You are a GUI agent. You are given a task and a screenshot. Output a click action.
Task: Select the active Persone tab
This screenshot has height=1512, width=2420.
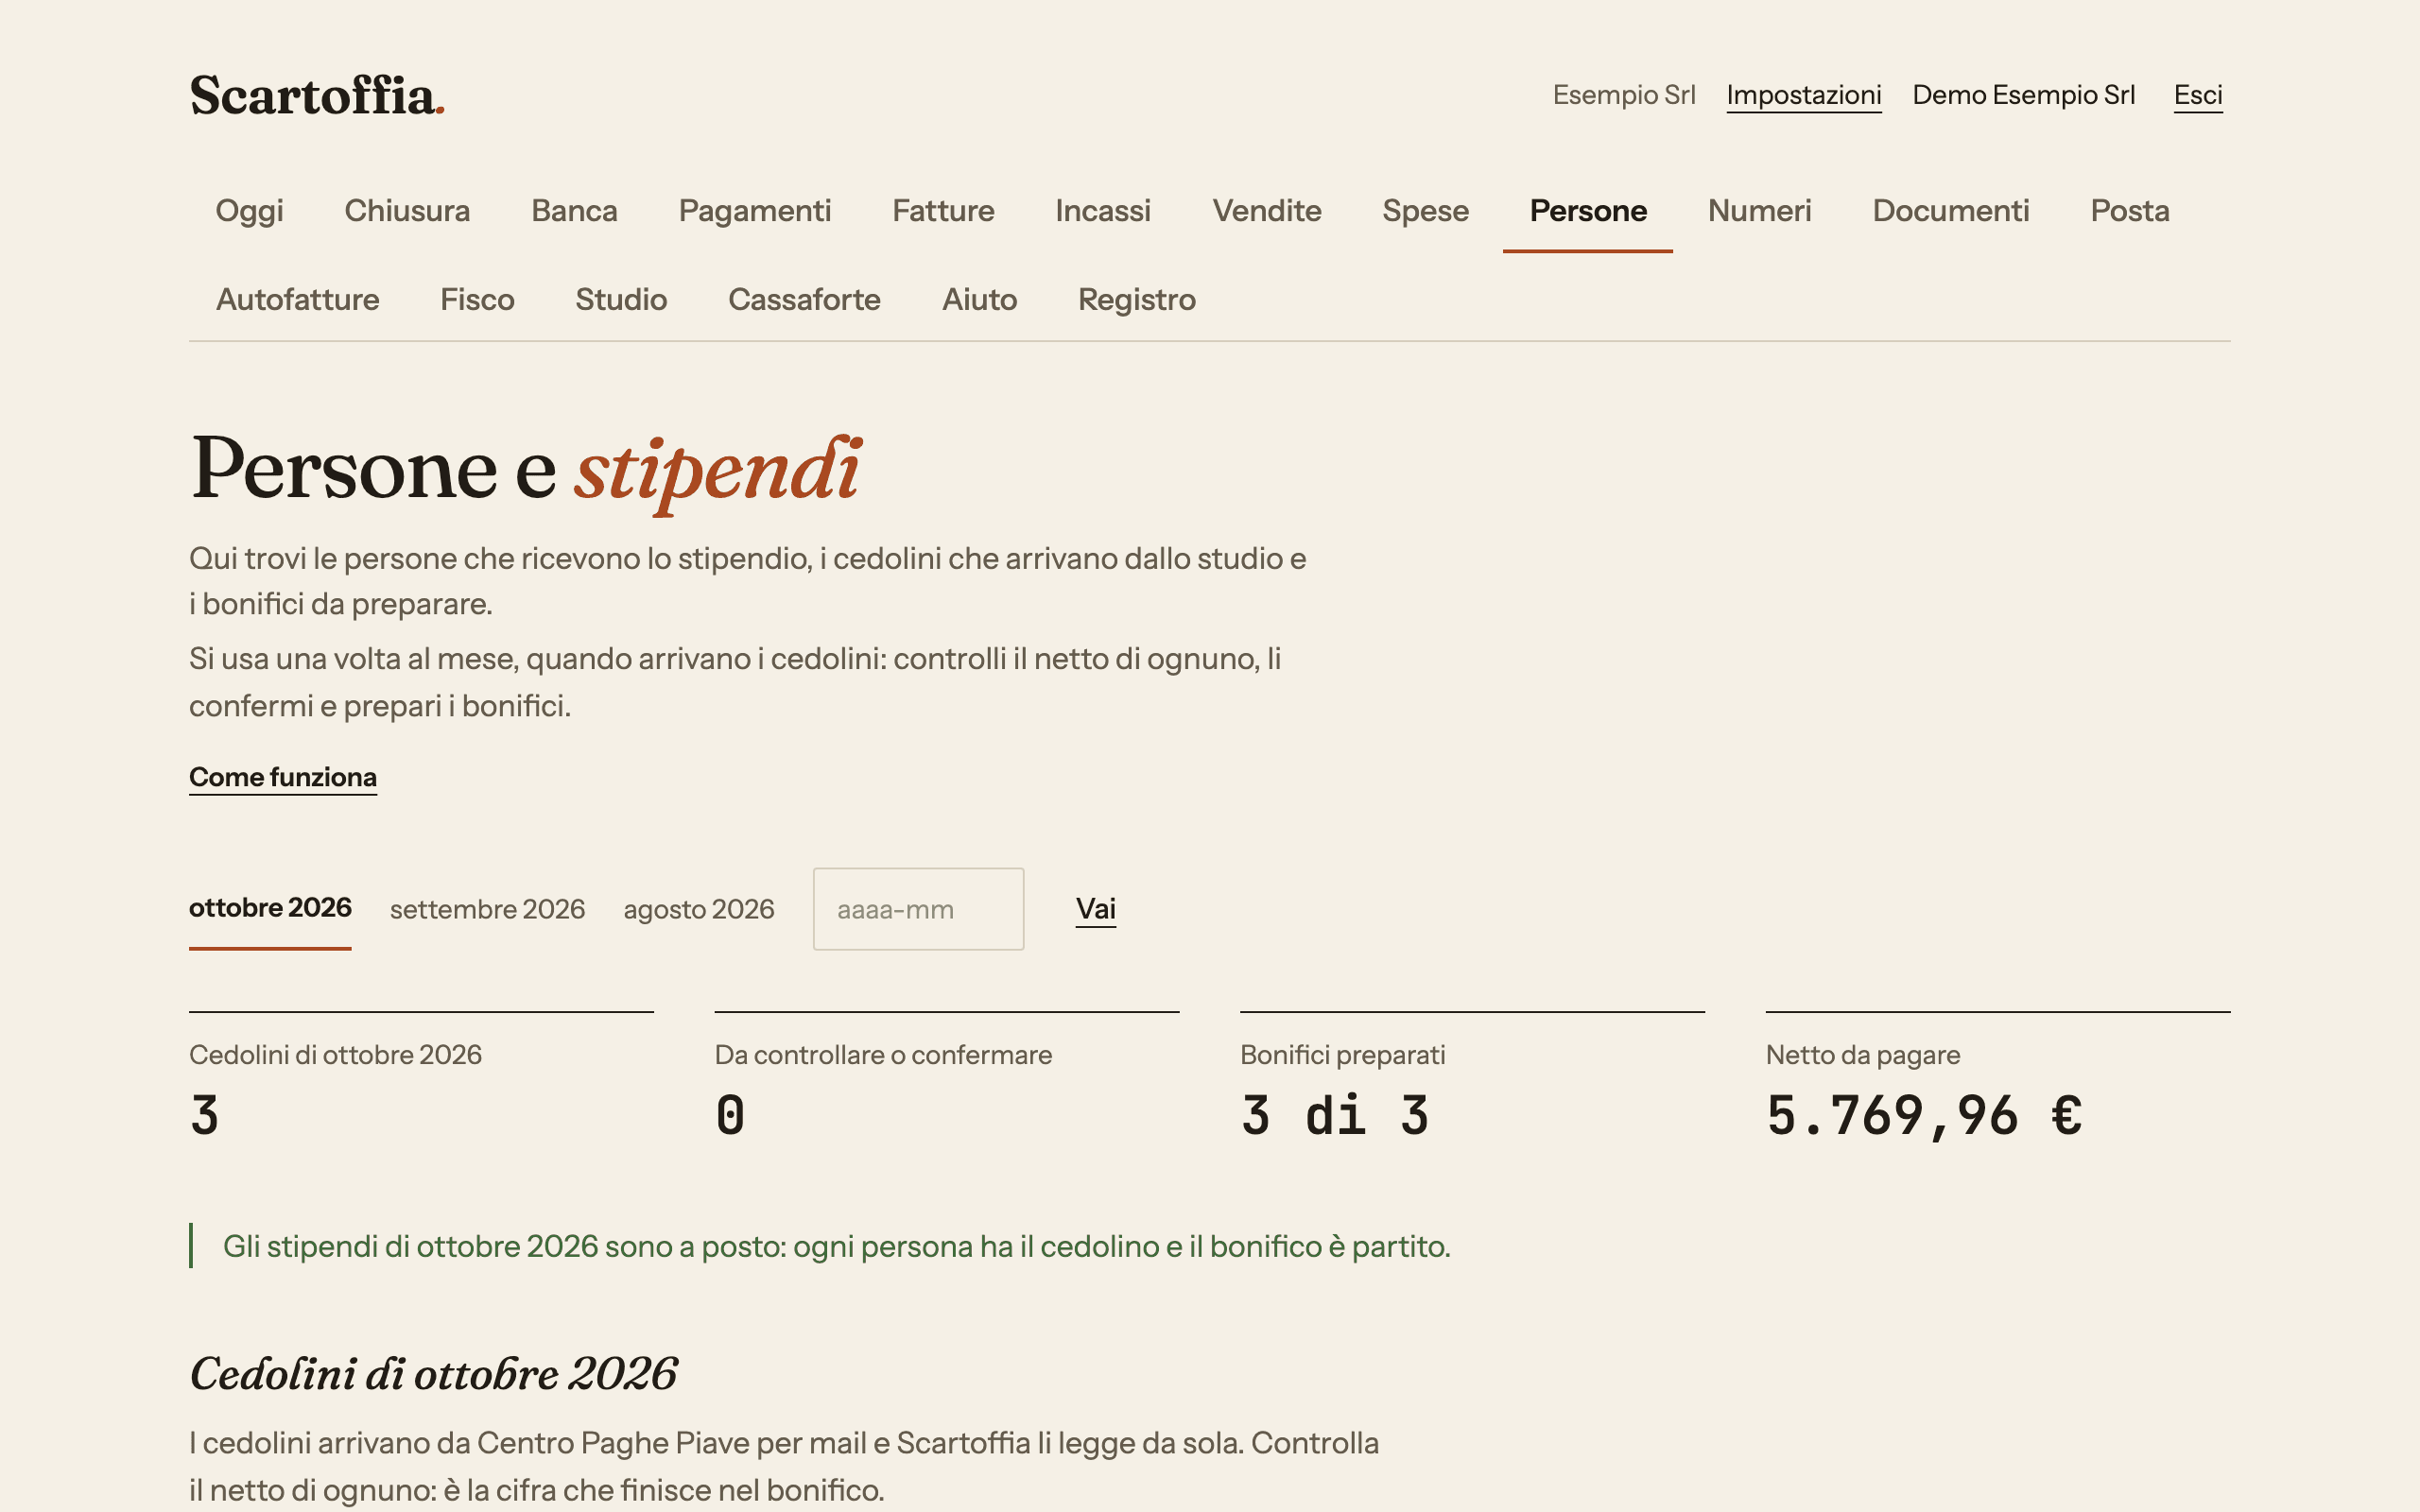pyautogui.click(x=1588, y=211)
